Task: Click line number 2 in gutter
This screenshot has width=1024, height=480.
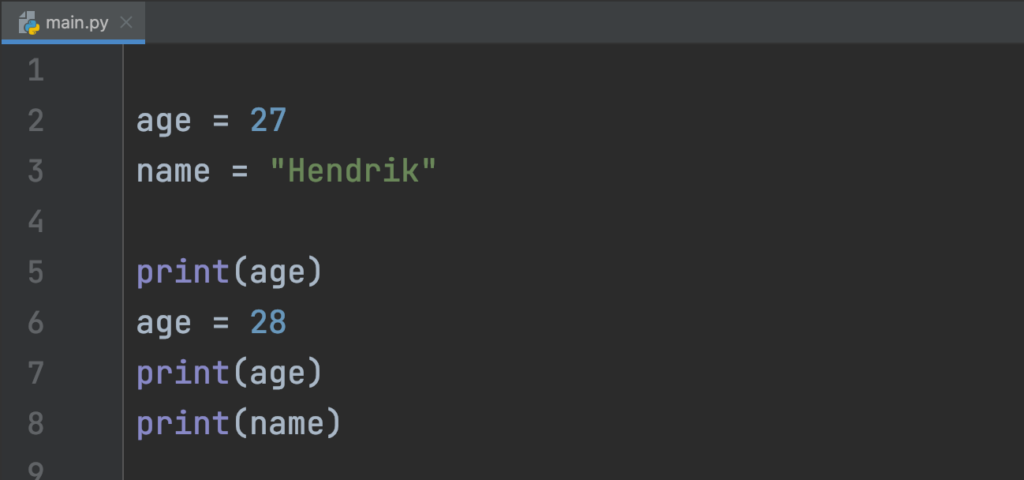Action: (36, 121)
